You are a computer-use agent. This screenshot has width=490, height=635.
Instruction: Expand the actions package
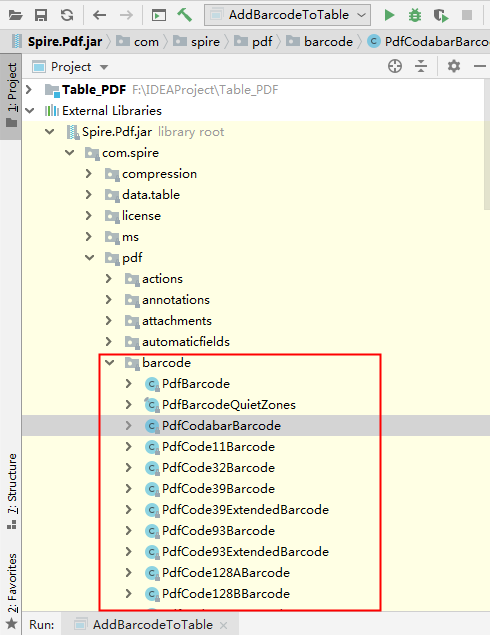[109, 279]
